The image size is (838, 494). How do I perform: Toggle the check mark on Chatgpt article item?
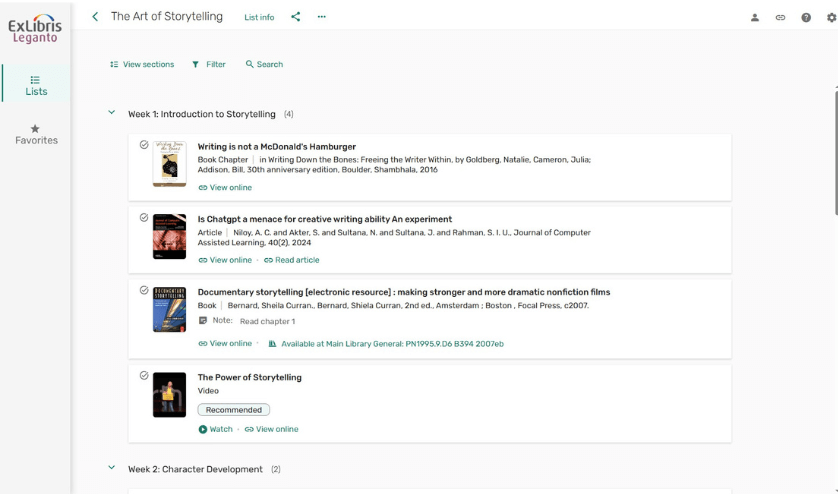(x=144, y=217)
